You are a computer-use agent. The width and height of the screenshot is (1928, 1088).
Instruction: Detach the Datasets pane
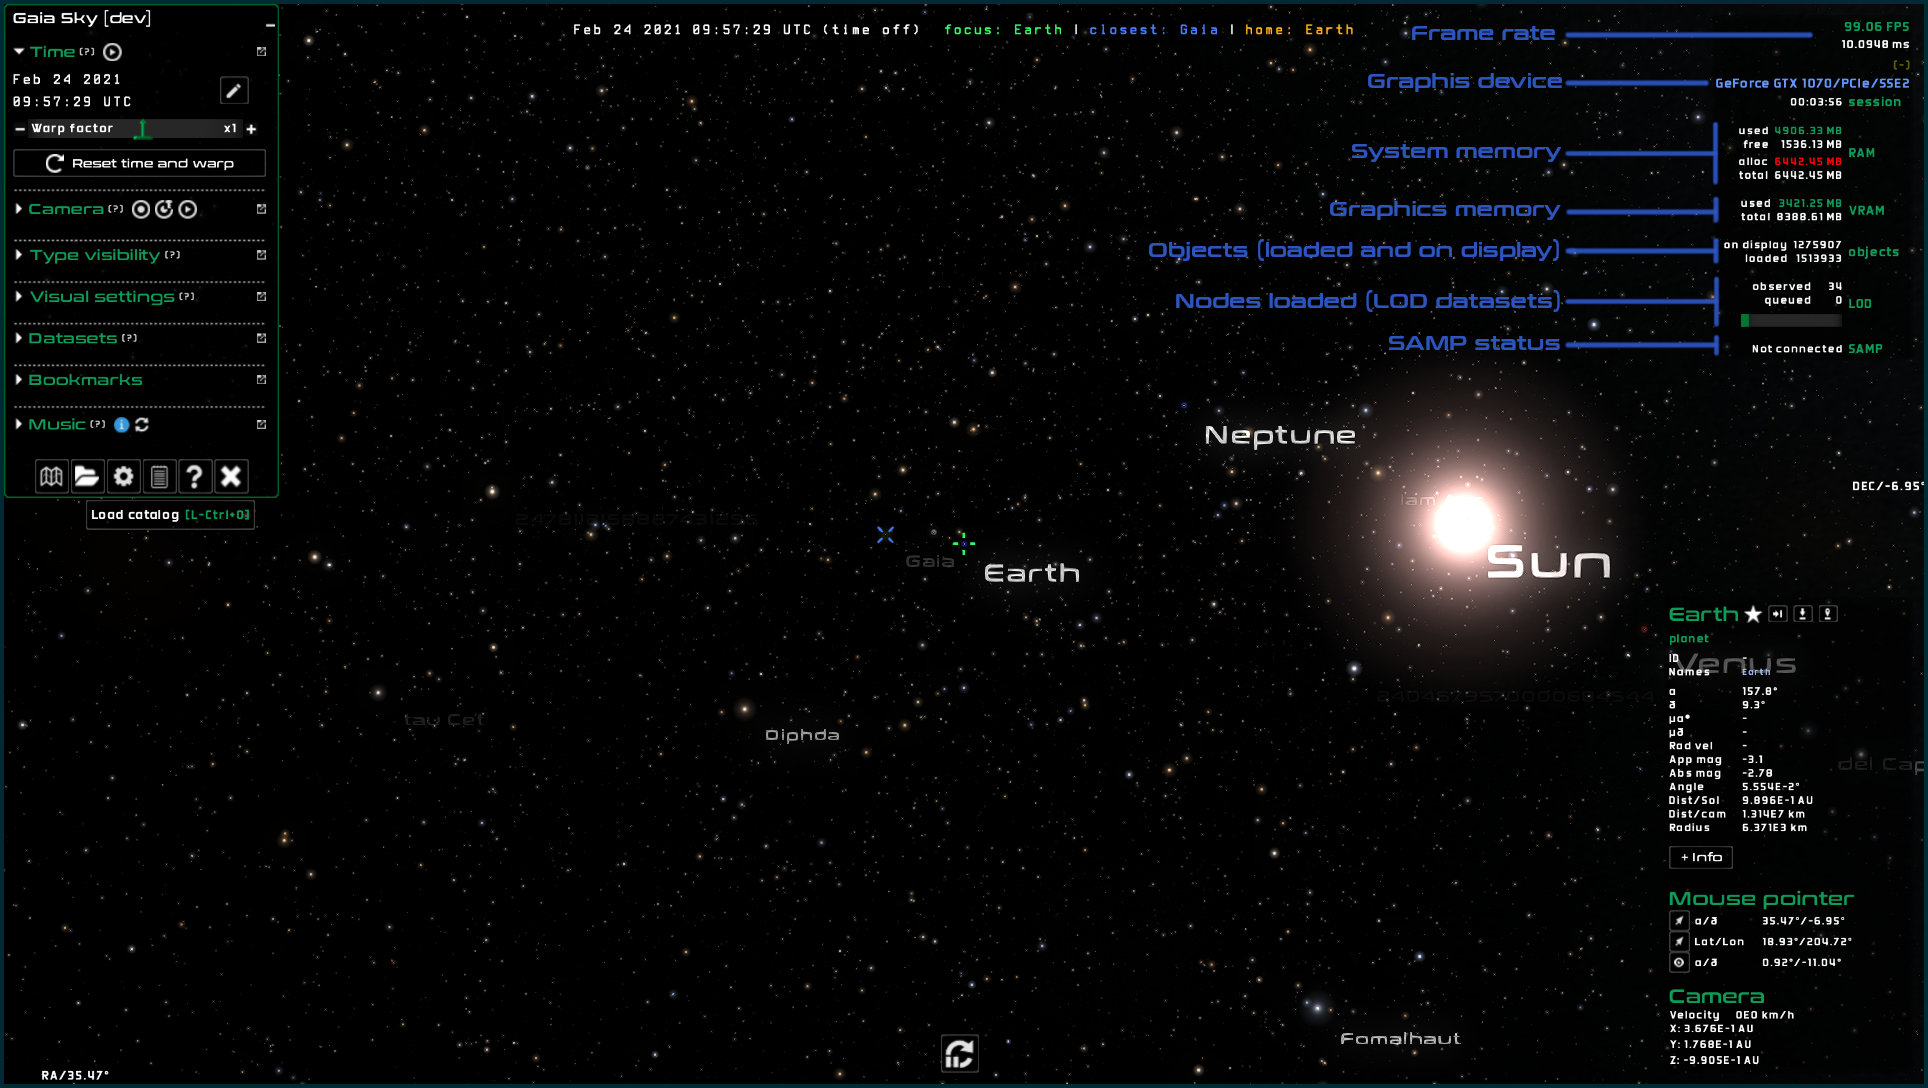pos(261,339)
